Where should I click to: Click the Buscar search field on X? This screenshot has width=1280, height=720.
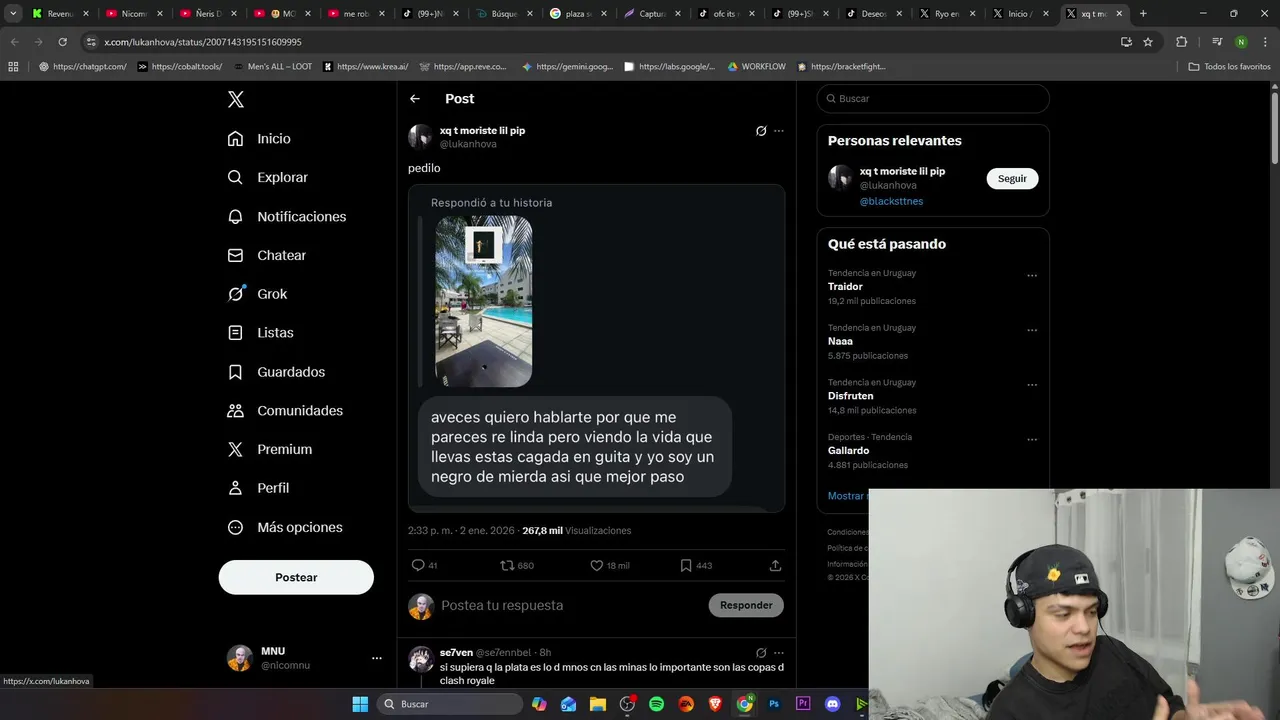point(933,99)
